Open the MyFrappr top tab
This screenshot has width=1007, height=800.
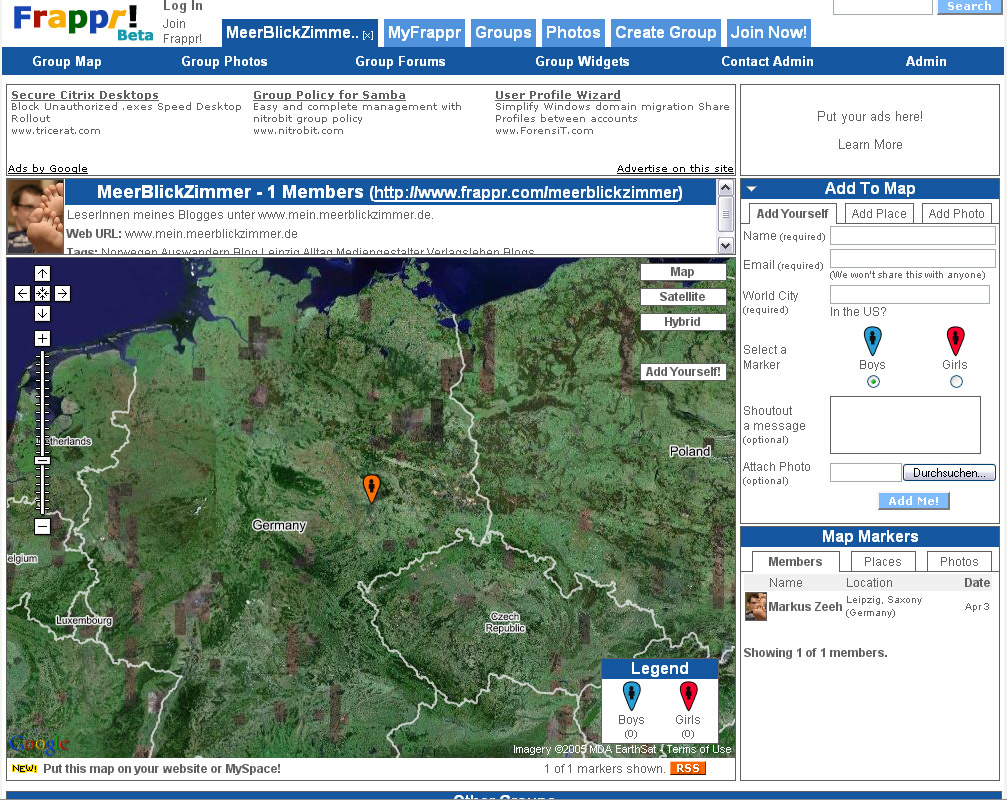point(424,33)
